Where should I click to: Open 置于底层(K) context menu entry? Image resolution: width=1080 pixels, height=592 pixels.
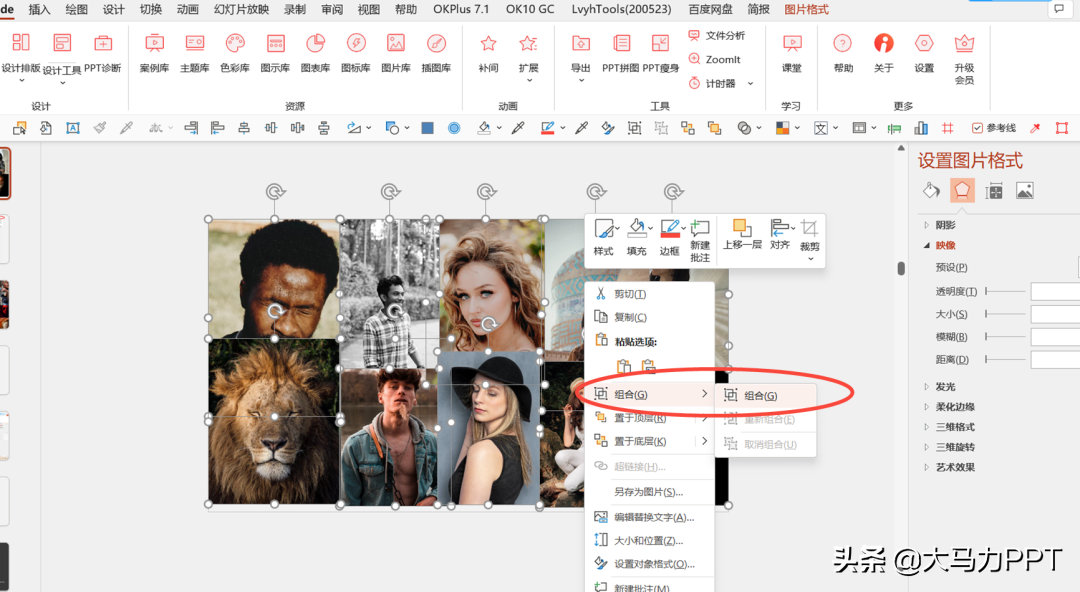click(649, 441)
